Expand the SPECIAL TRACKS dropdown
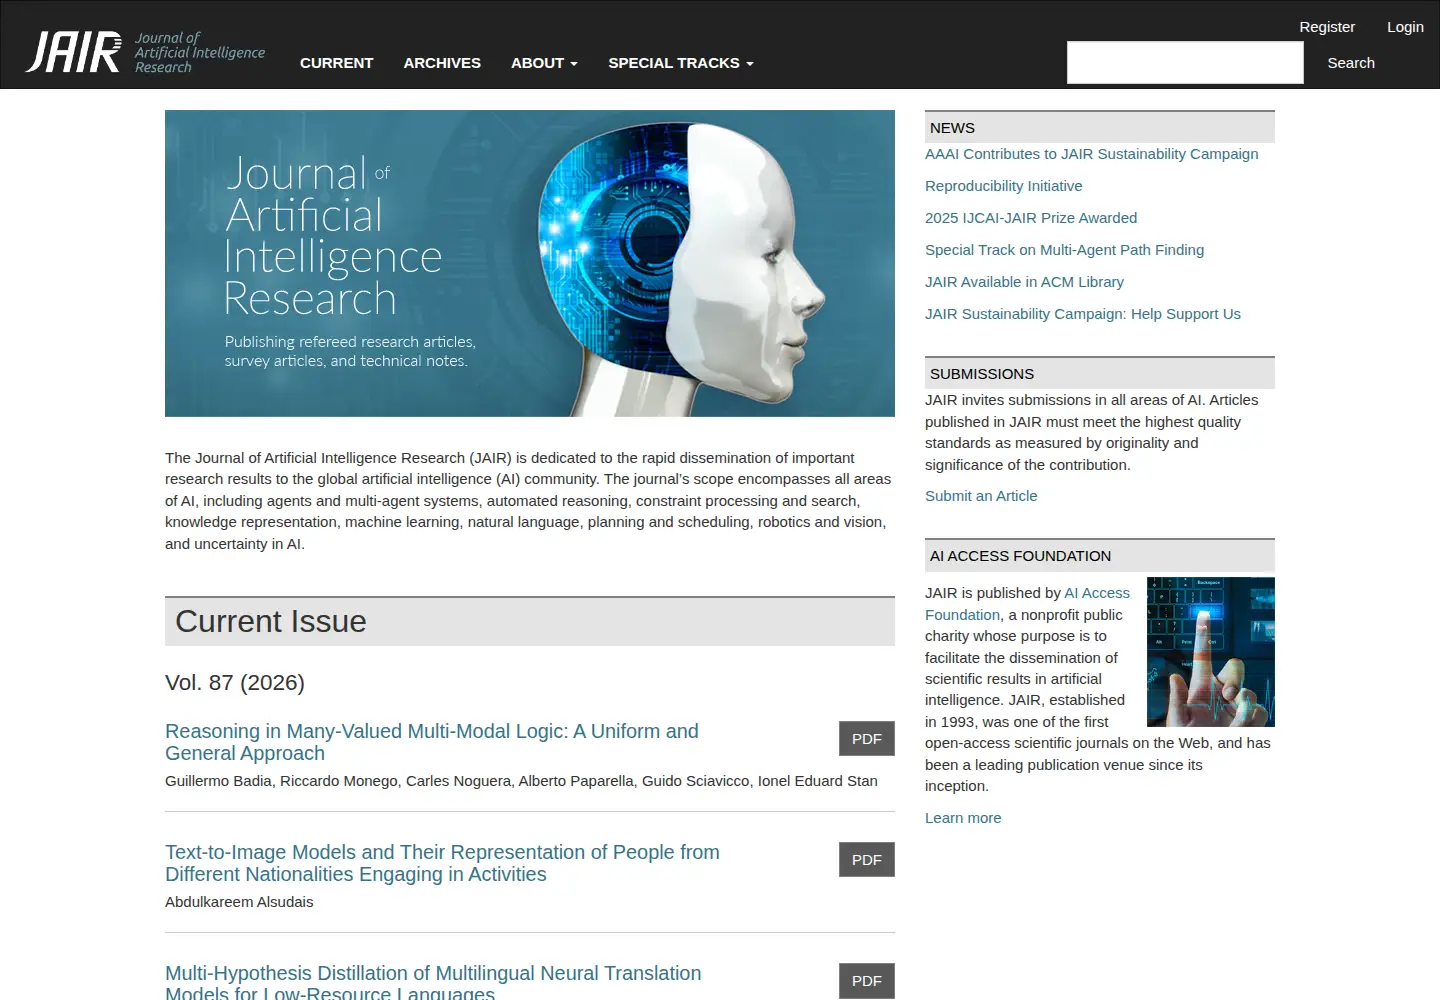1440x1000 pixels. (x=681, y=63)
